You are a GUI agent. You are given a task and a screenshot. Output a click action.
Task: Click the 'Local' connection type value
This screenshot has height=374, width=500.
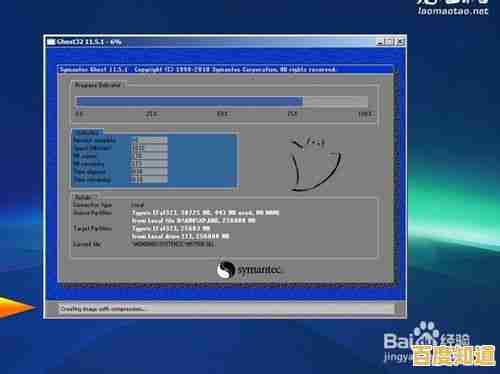click(x=137, y=205)
